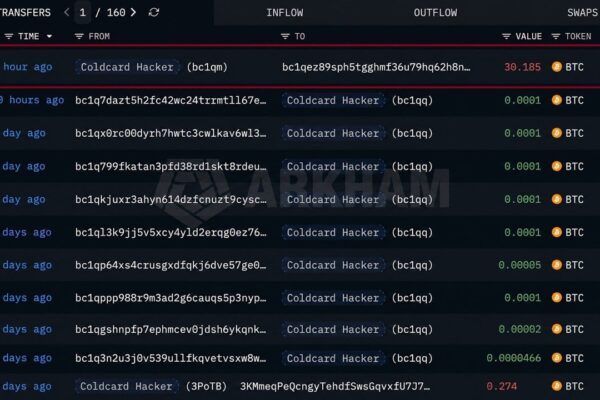
Task: Click BTC coin icon in 30.185 row
Action: click(x=557, y=67)
